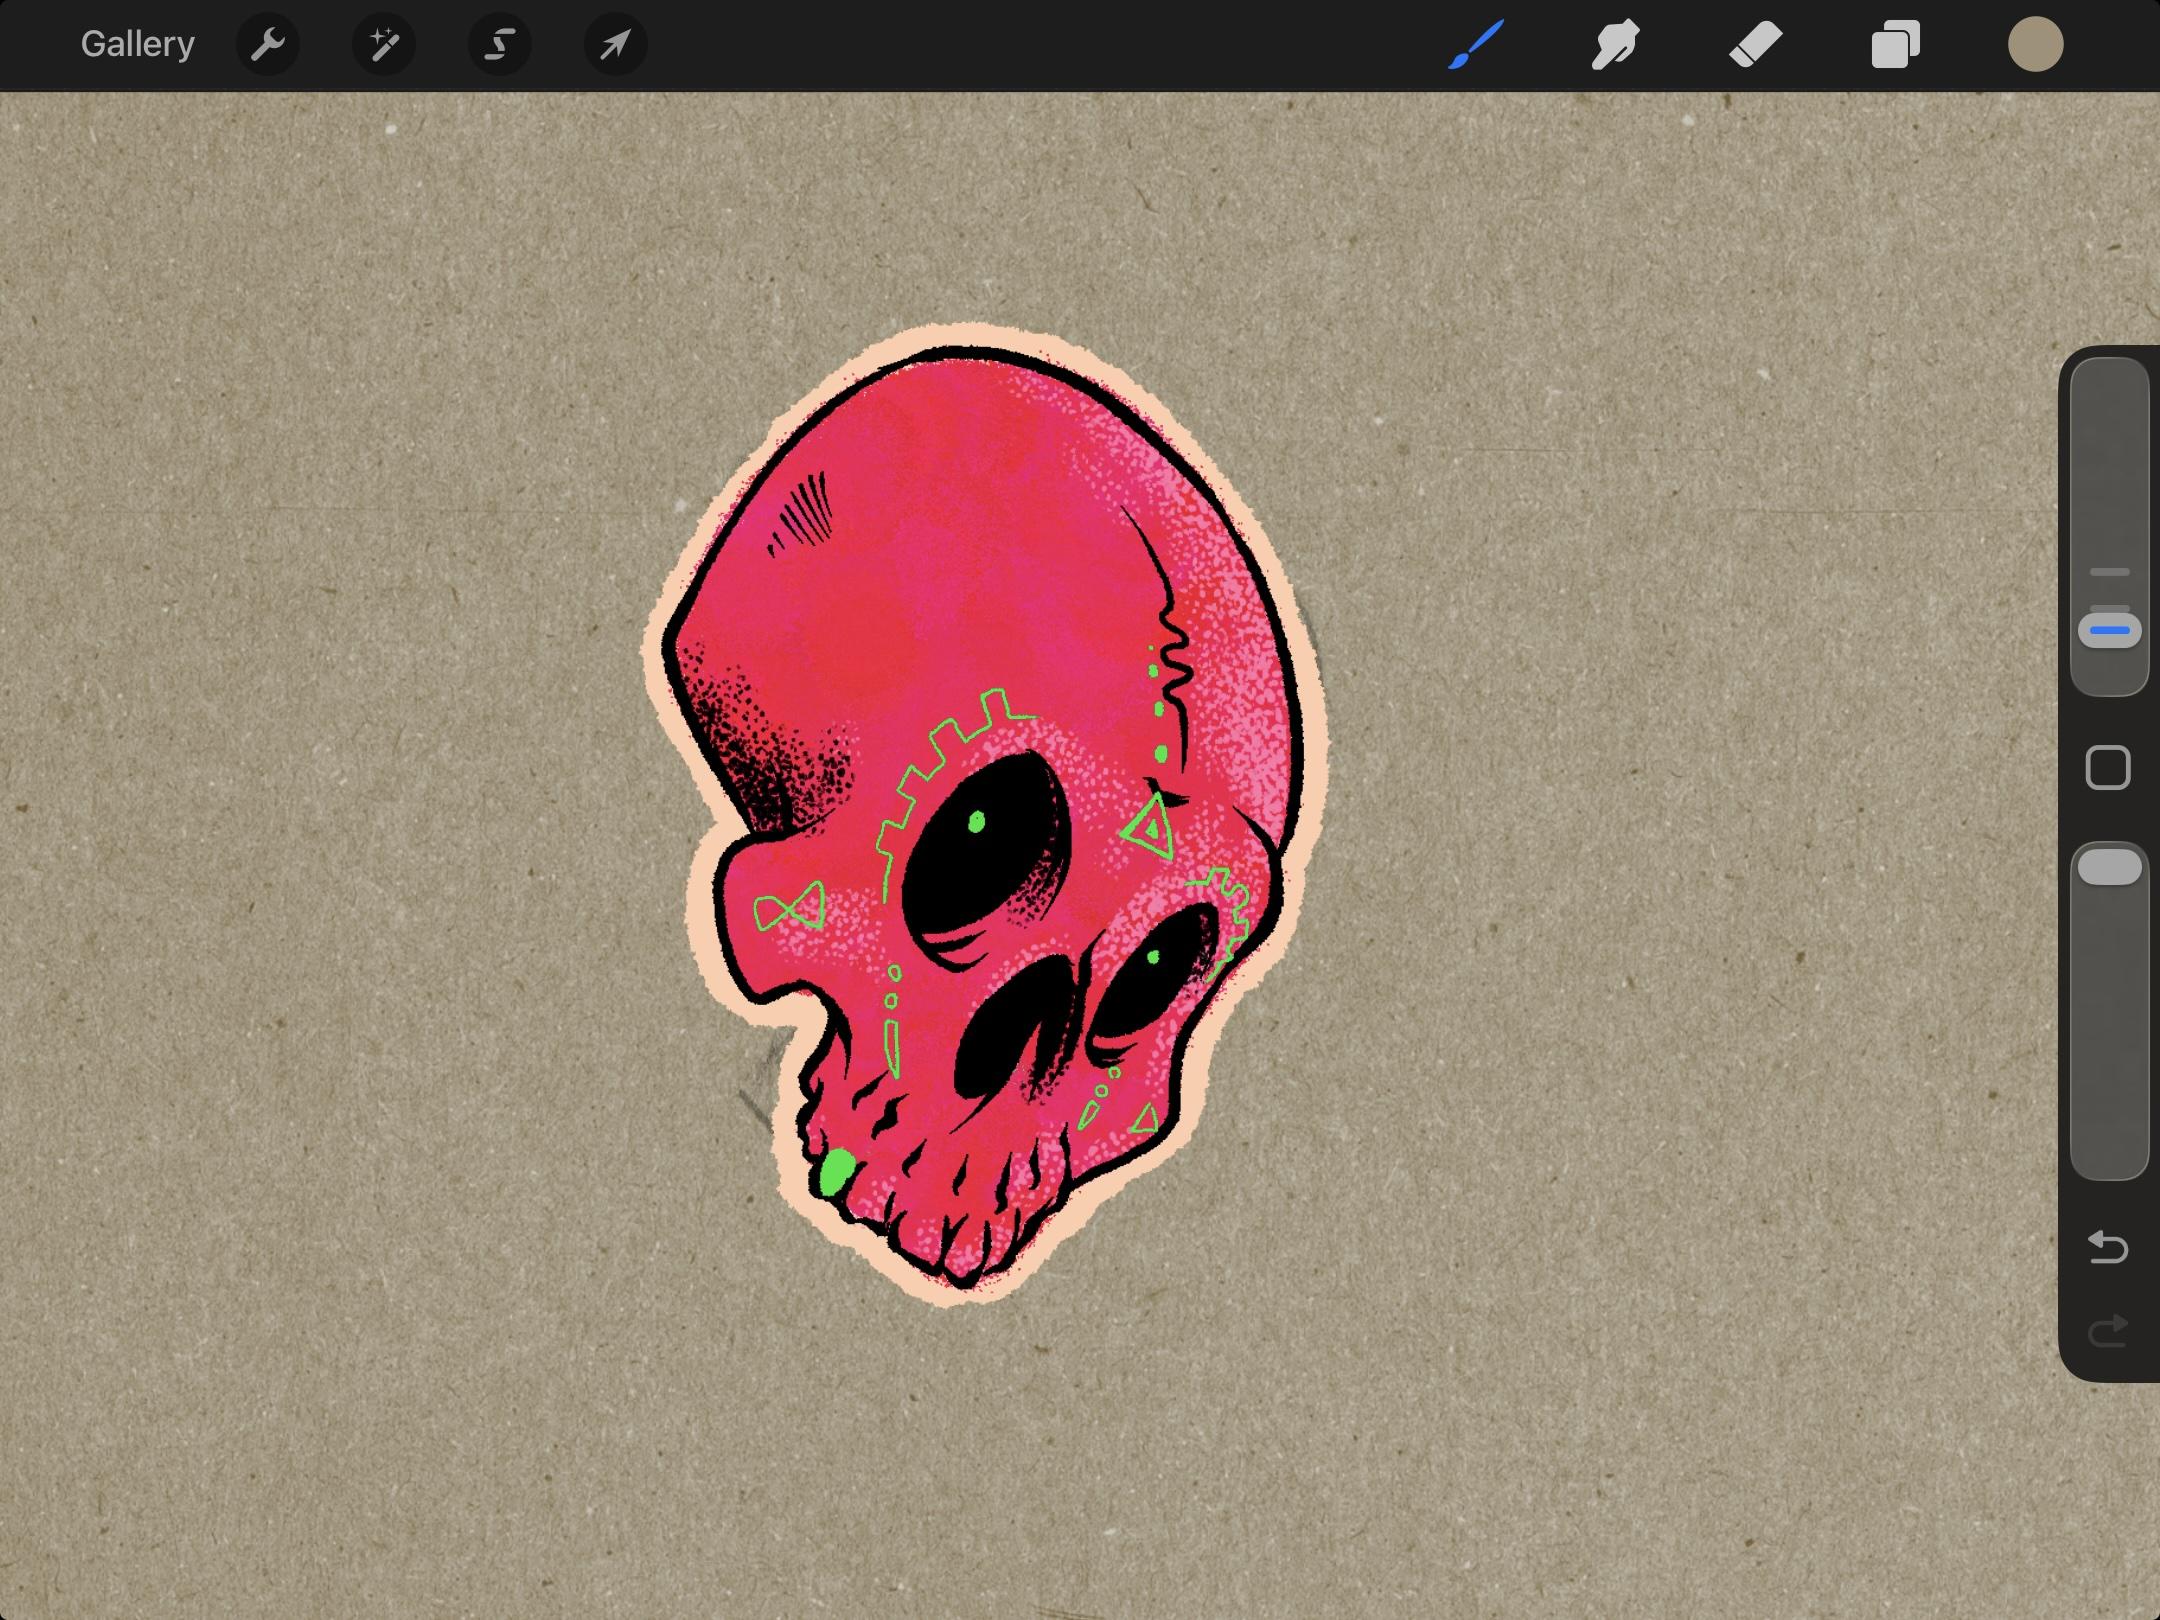Select the Eraser tool
2160x1620 pixels.
1756,45
